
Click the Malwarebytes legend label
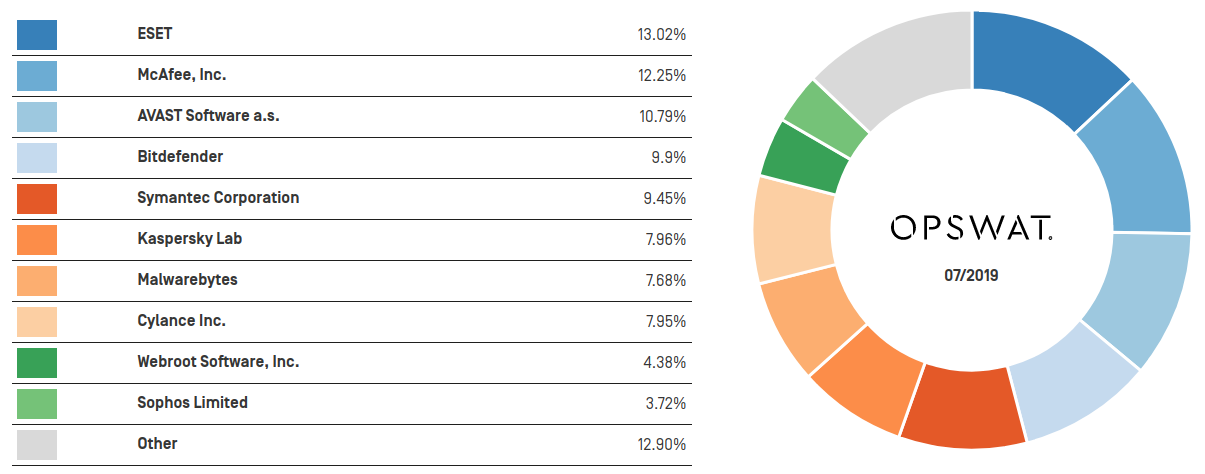pyautogui.click(x=187, y=280)
